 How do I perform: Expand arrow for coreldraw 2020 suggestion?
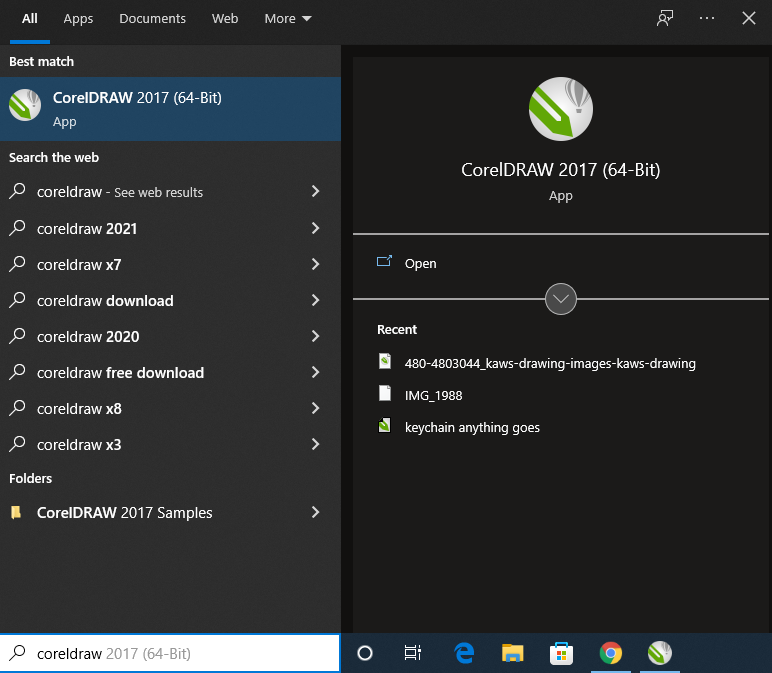tap(315, 336)
